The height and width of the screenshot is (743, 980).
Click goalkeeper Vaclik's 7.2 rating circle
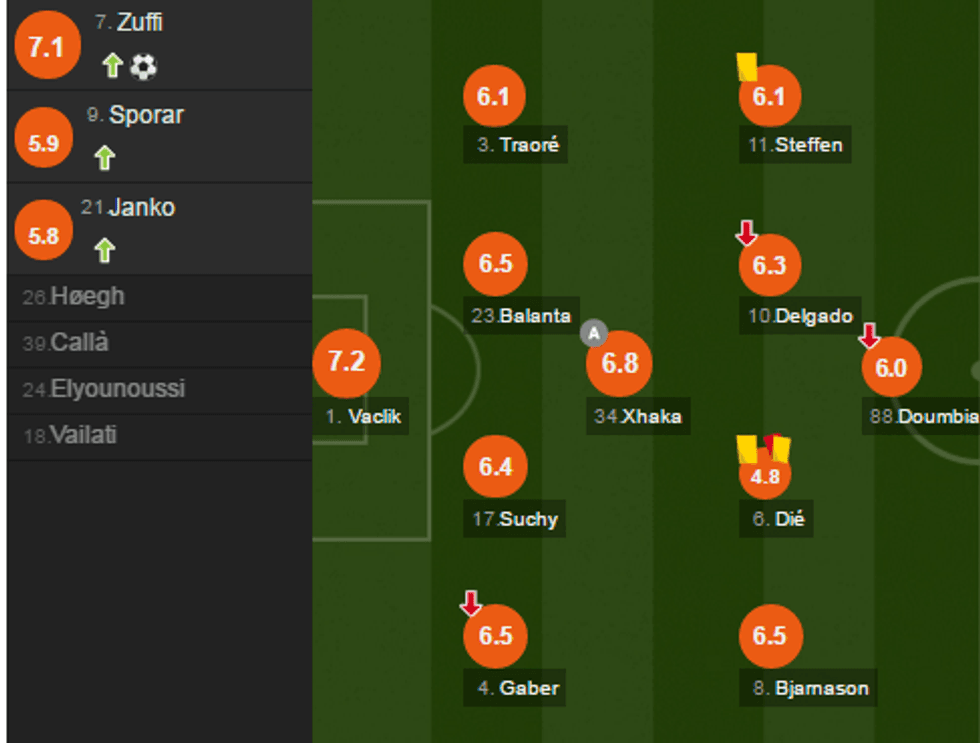(x=346, y=364)
